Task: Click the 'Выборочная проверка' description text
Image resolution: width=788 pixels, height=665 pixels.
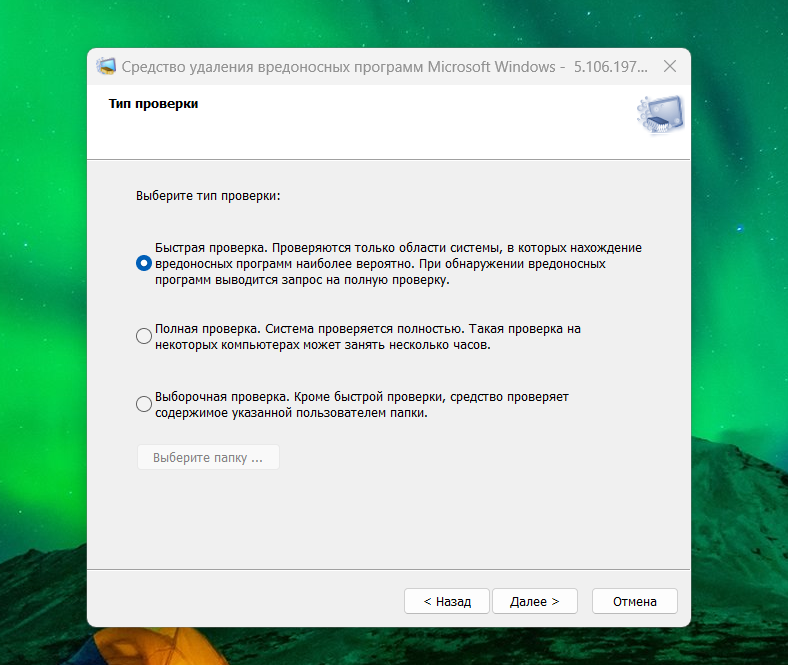Action: click(362, 405)
